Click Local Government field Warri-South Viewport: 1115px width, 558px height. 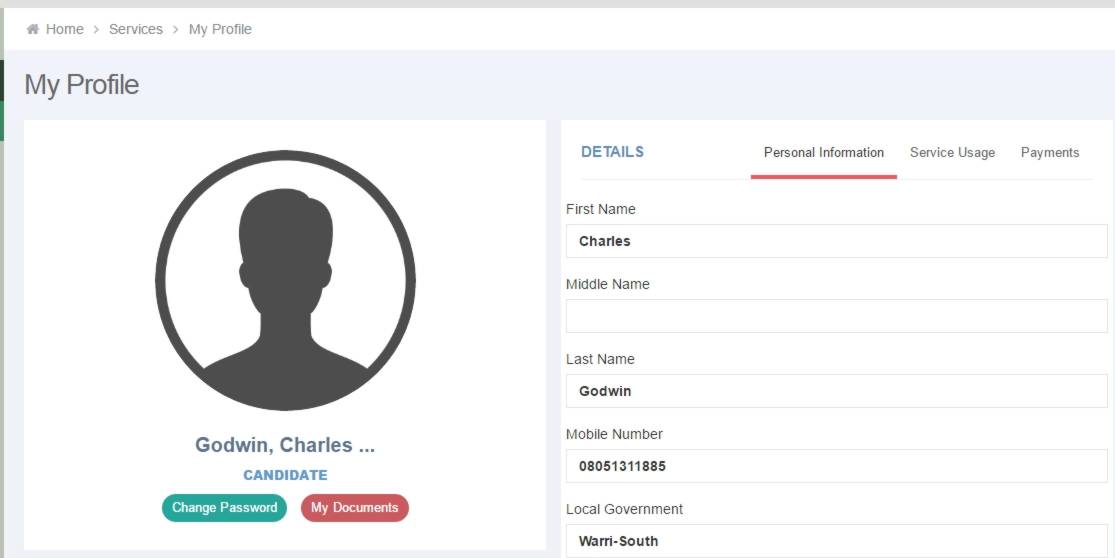point(836,541)
